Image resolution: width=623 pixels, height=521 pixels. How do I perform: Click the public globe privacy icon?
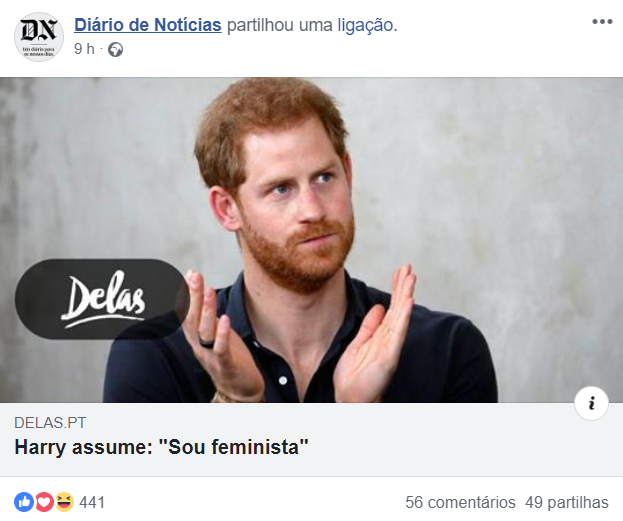(x=116, y=50)
